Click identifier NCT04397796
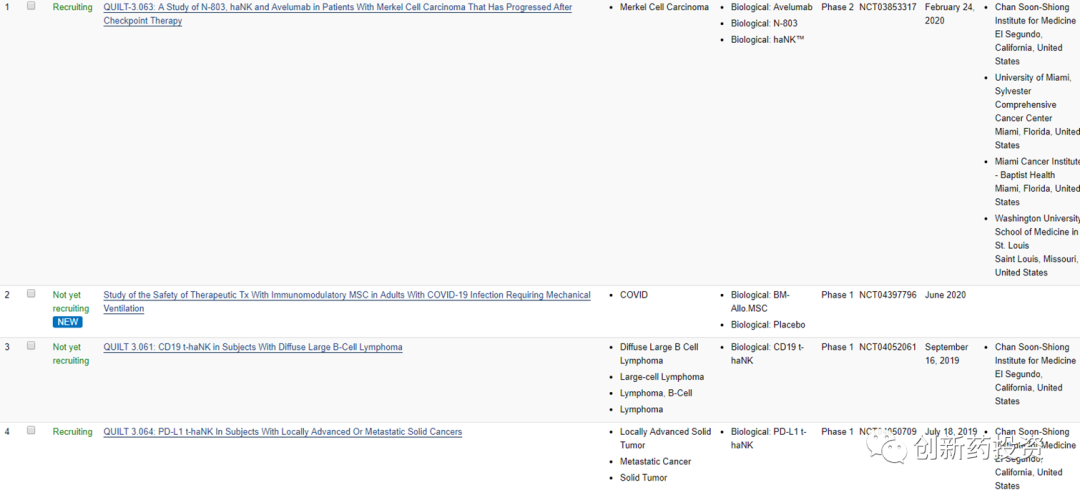The image size is (1080, 495). pyautogui.click(x=887, y=295)
